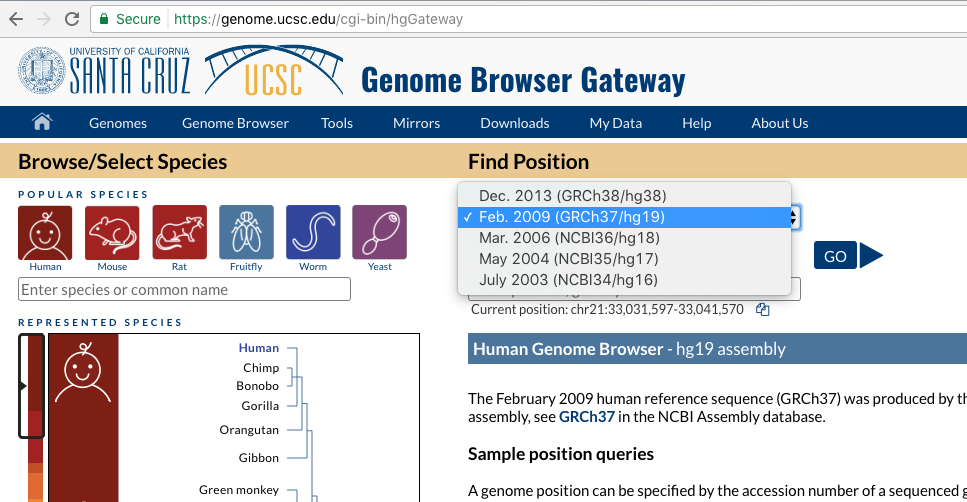This screenshot has width=967, height=502.
Task: Select the Worm species icon
Action: [x=313, y=232]
